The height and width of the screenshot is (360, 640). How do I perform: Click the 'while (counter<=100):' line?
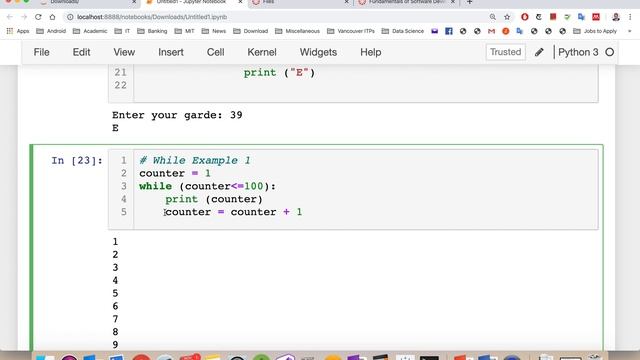[207, 187]
